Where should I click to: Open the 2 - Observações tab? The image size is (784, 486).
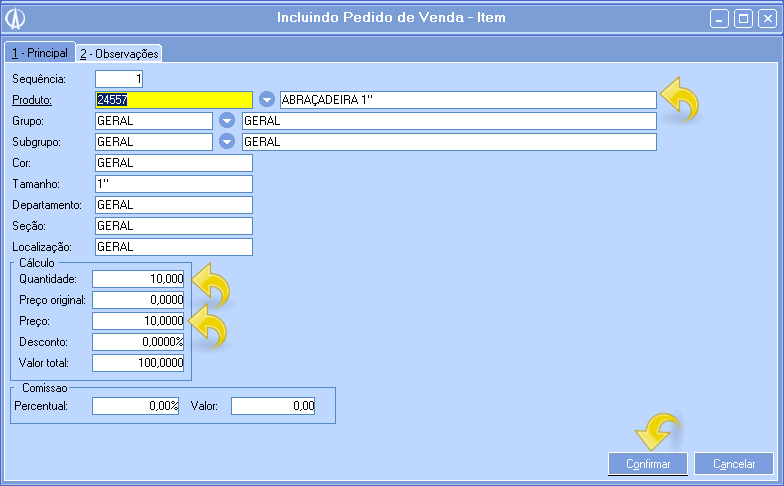pos(119,54)
